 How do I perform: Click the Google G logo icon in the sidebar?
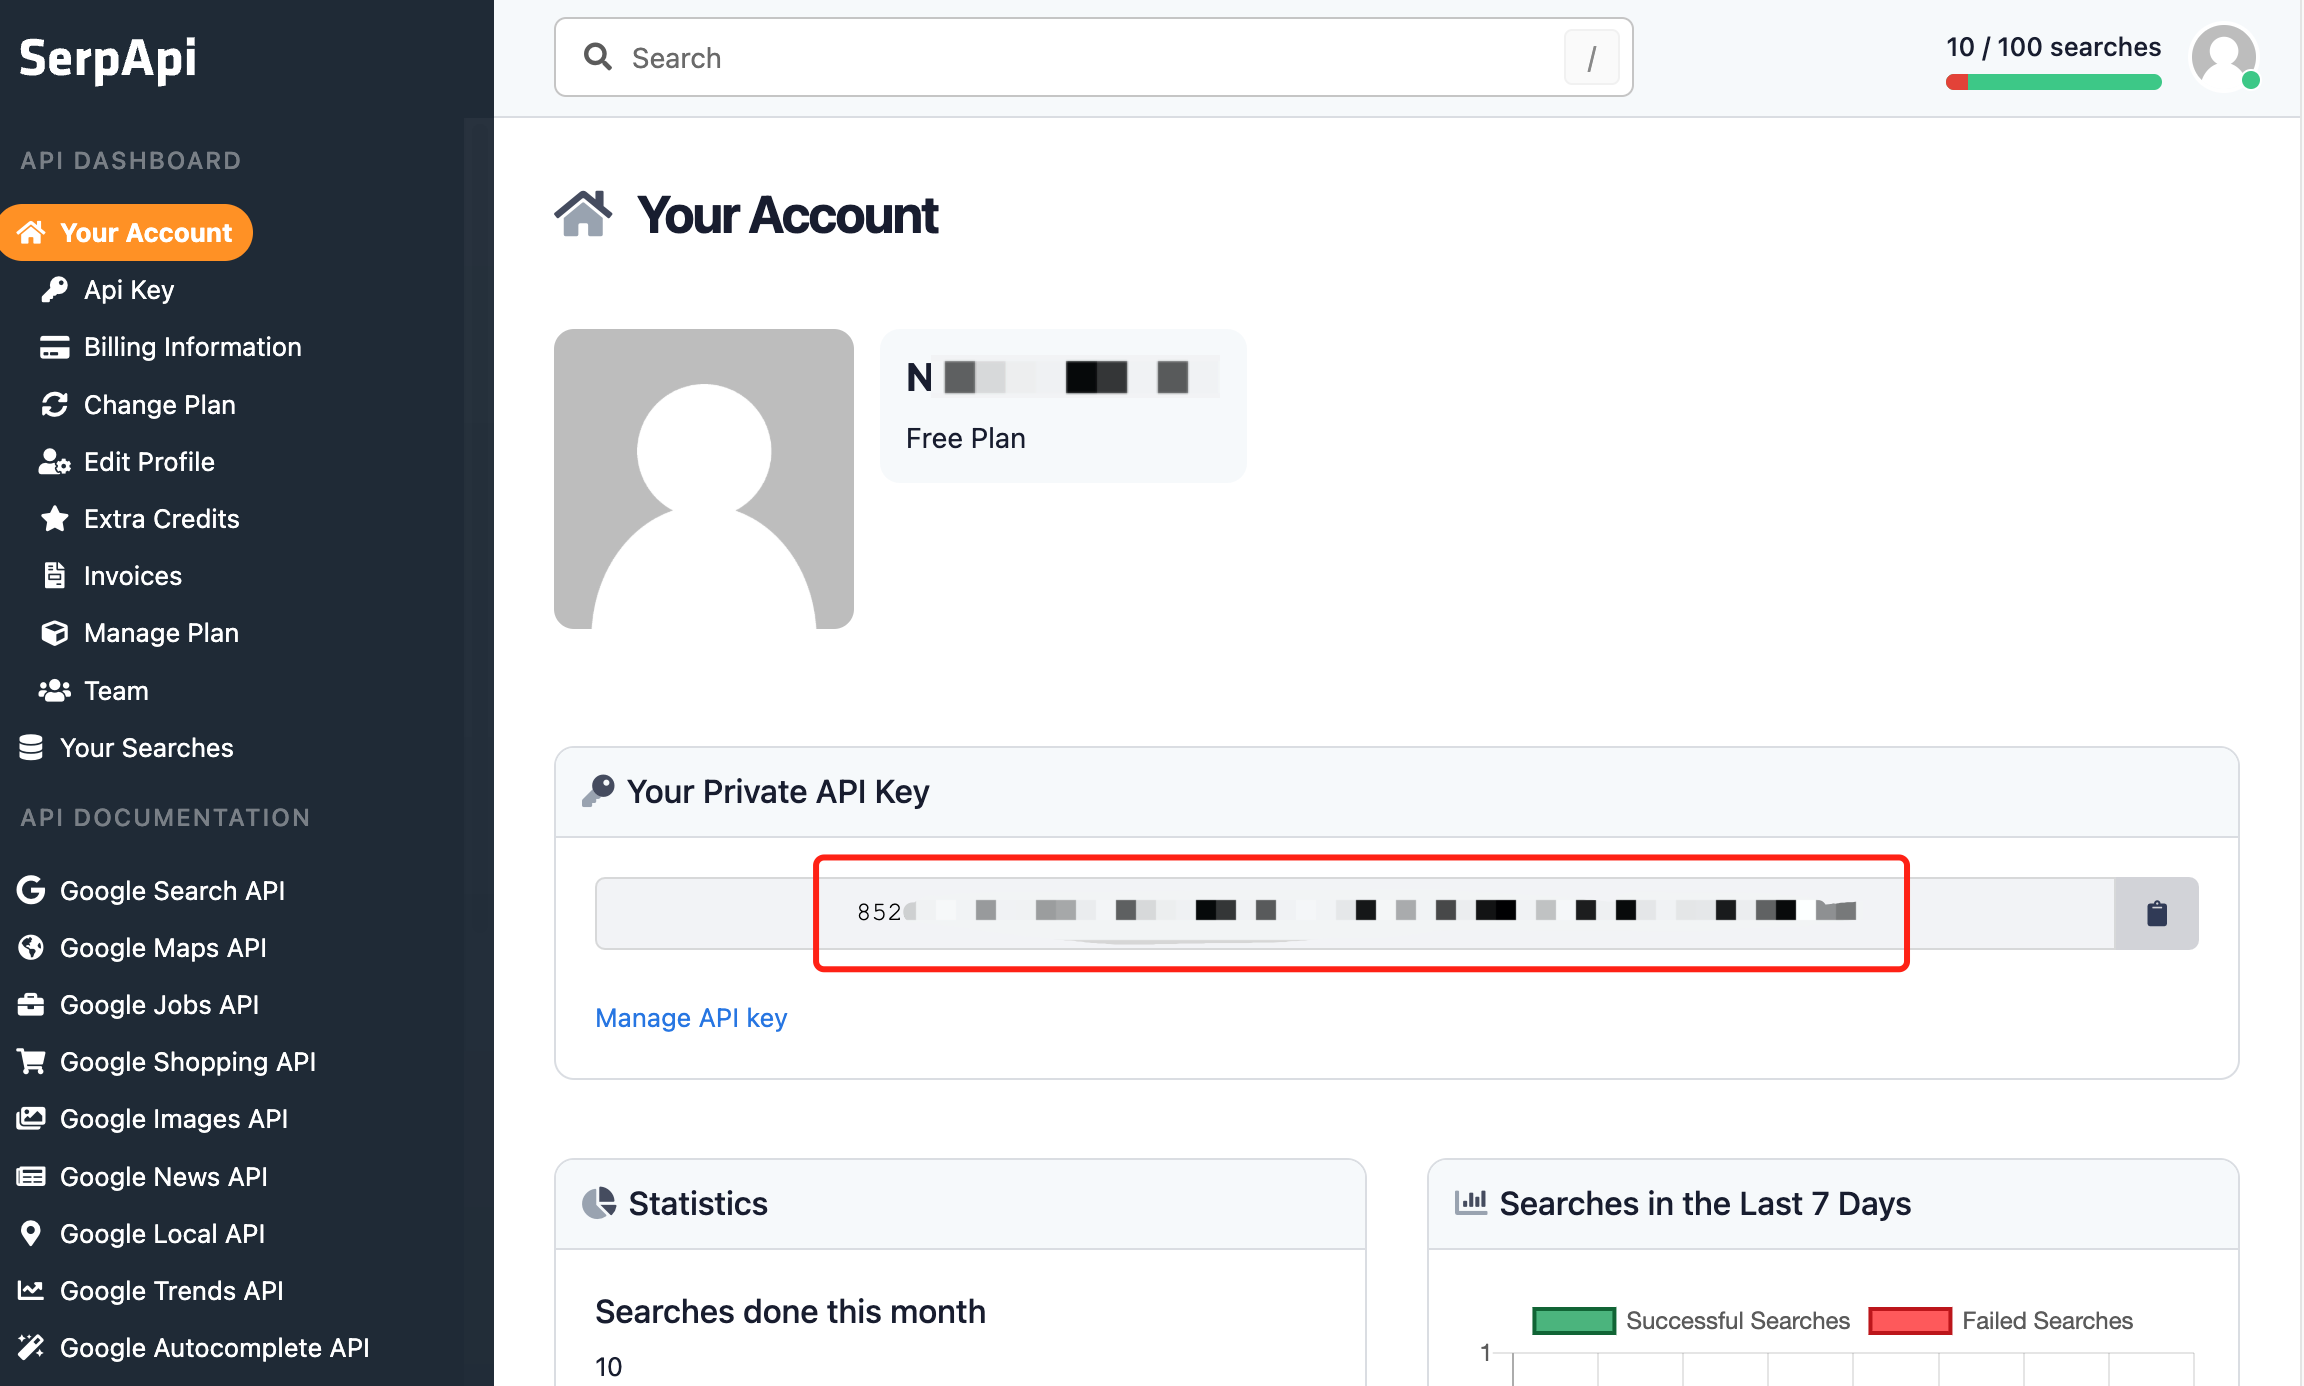click(x=31, y=890)
